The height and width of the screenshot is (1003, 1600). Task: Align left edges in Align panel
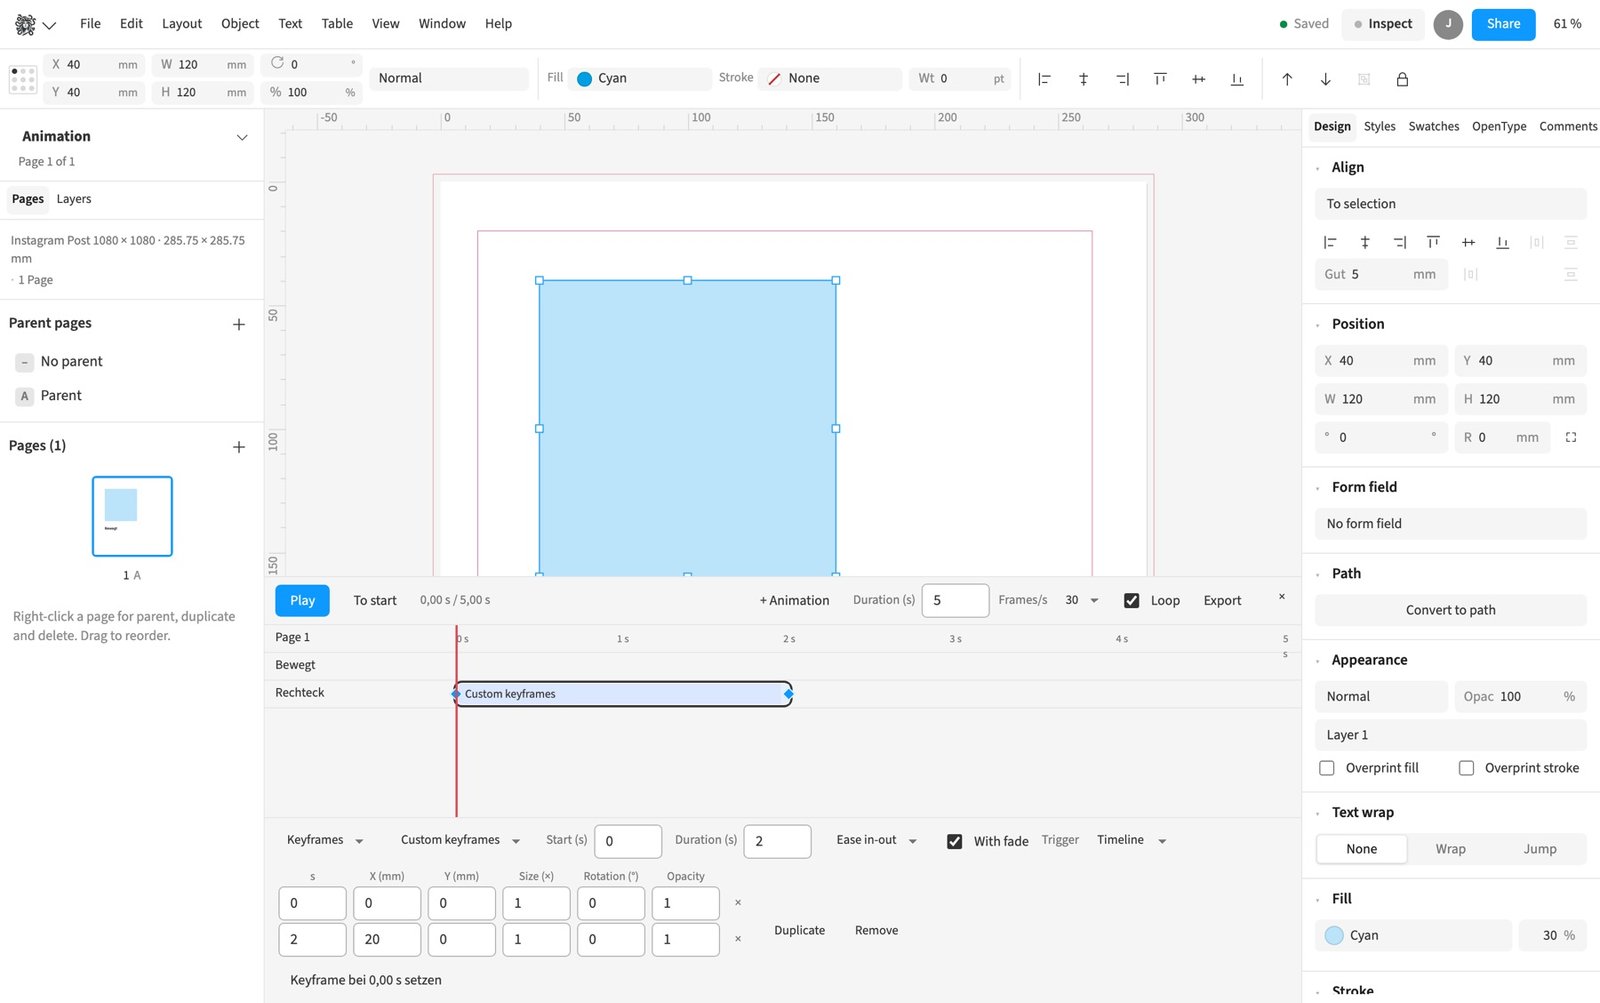coord(1330,242)
